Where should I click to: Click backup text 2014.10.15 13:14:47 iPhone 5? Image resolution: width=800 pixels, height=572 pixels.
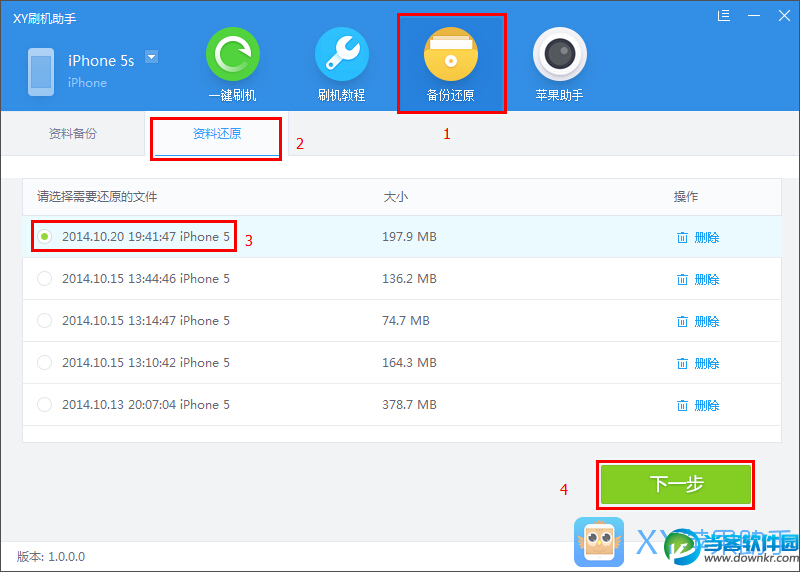pos(146,320)
